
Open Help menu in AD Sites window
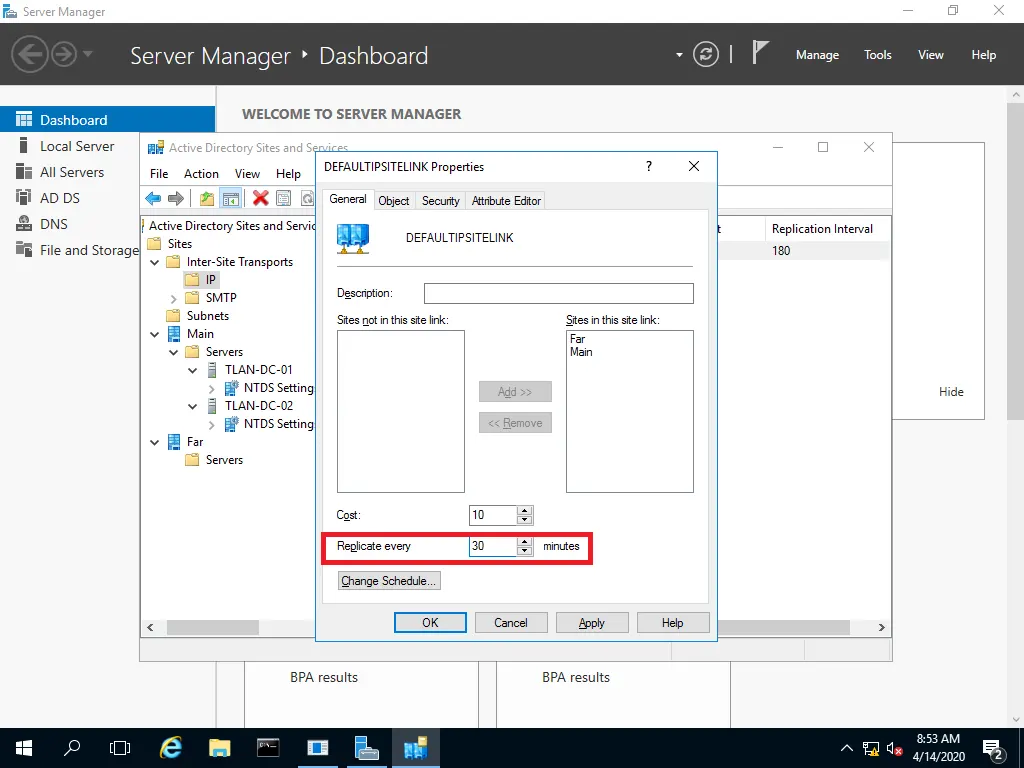pos(288,173)
